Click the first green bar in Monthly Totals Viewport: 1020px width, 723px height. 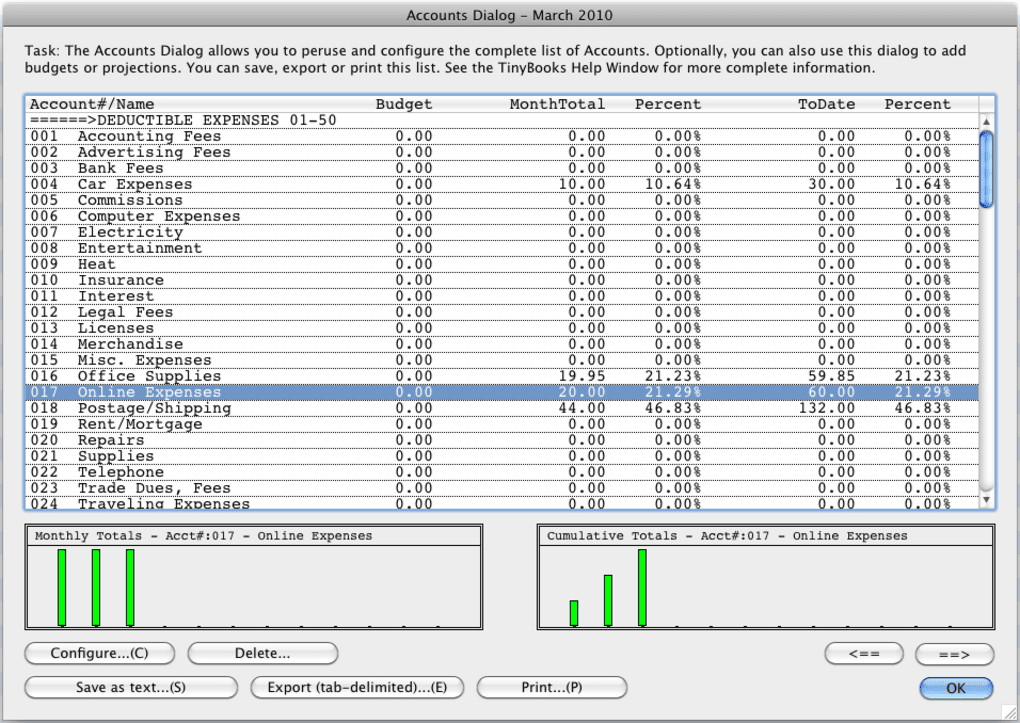(x=62, y=588)
